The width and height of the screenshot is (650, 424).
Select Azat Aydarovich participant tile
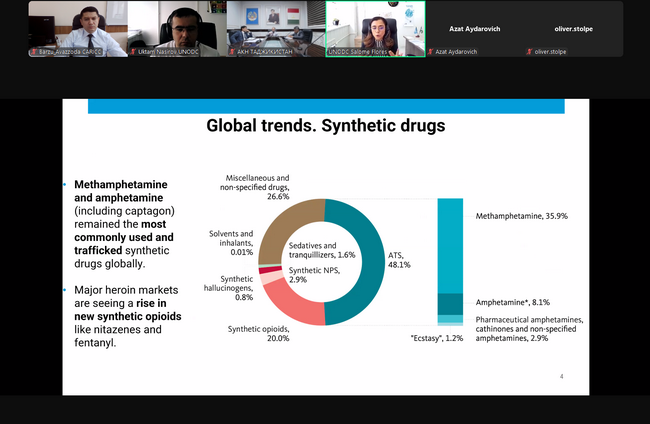tap(474, 25)
